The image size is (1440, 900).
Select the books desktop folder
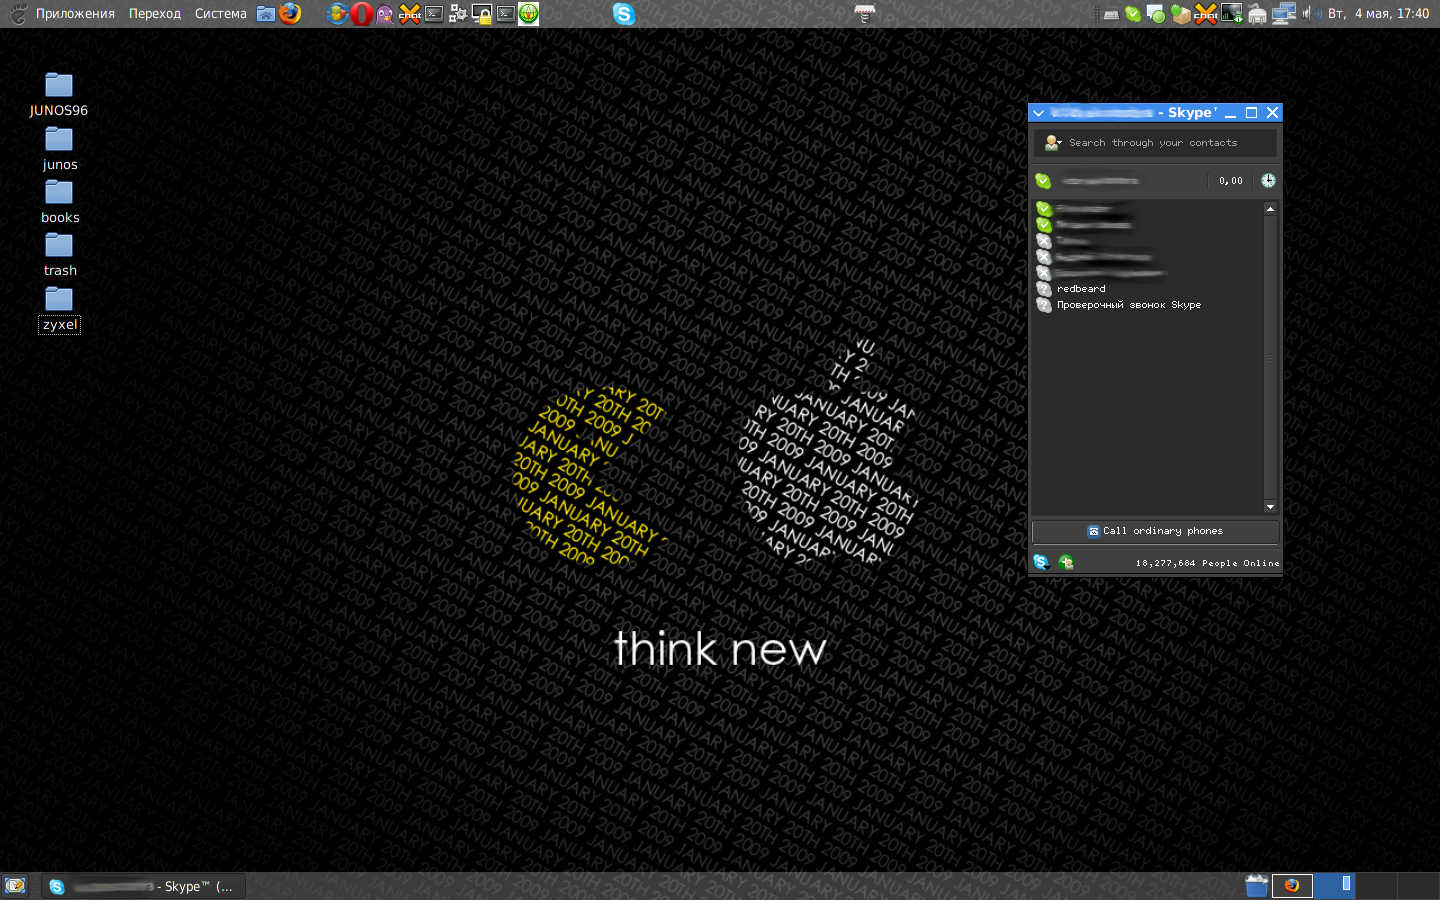click(x=59, y=202)
